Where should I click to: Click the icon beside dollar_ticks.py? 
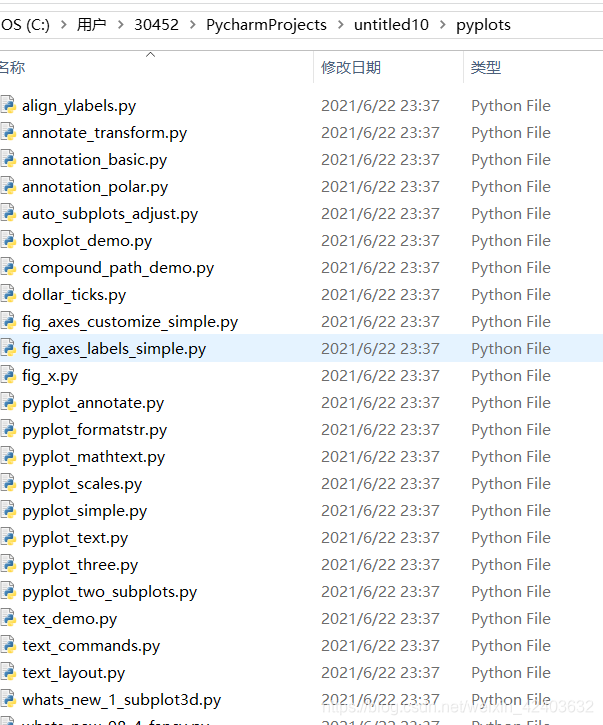coord(8,294)
